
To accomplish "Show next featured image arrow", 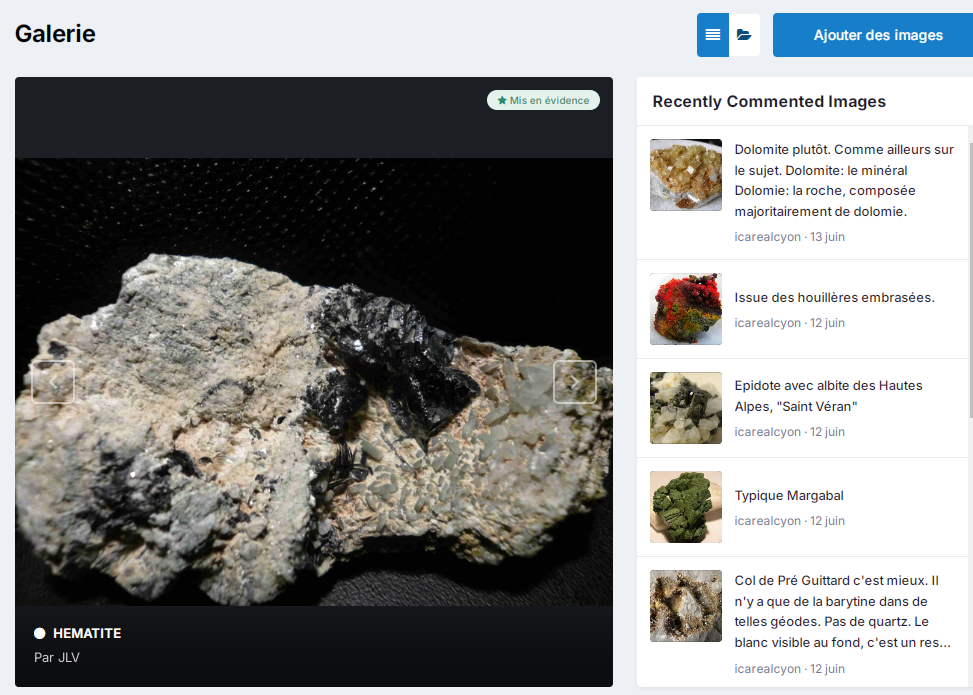I will (575, 382).
